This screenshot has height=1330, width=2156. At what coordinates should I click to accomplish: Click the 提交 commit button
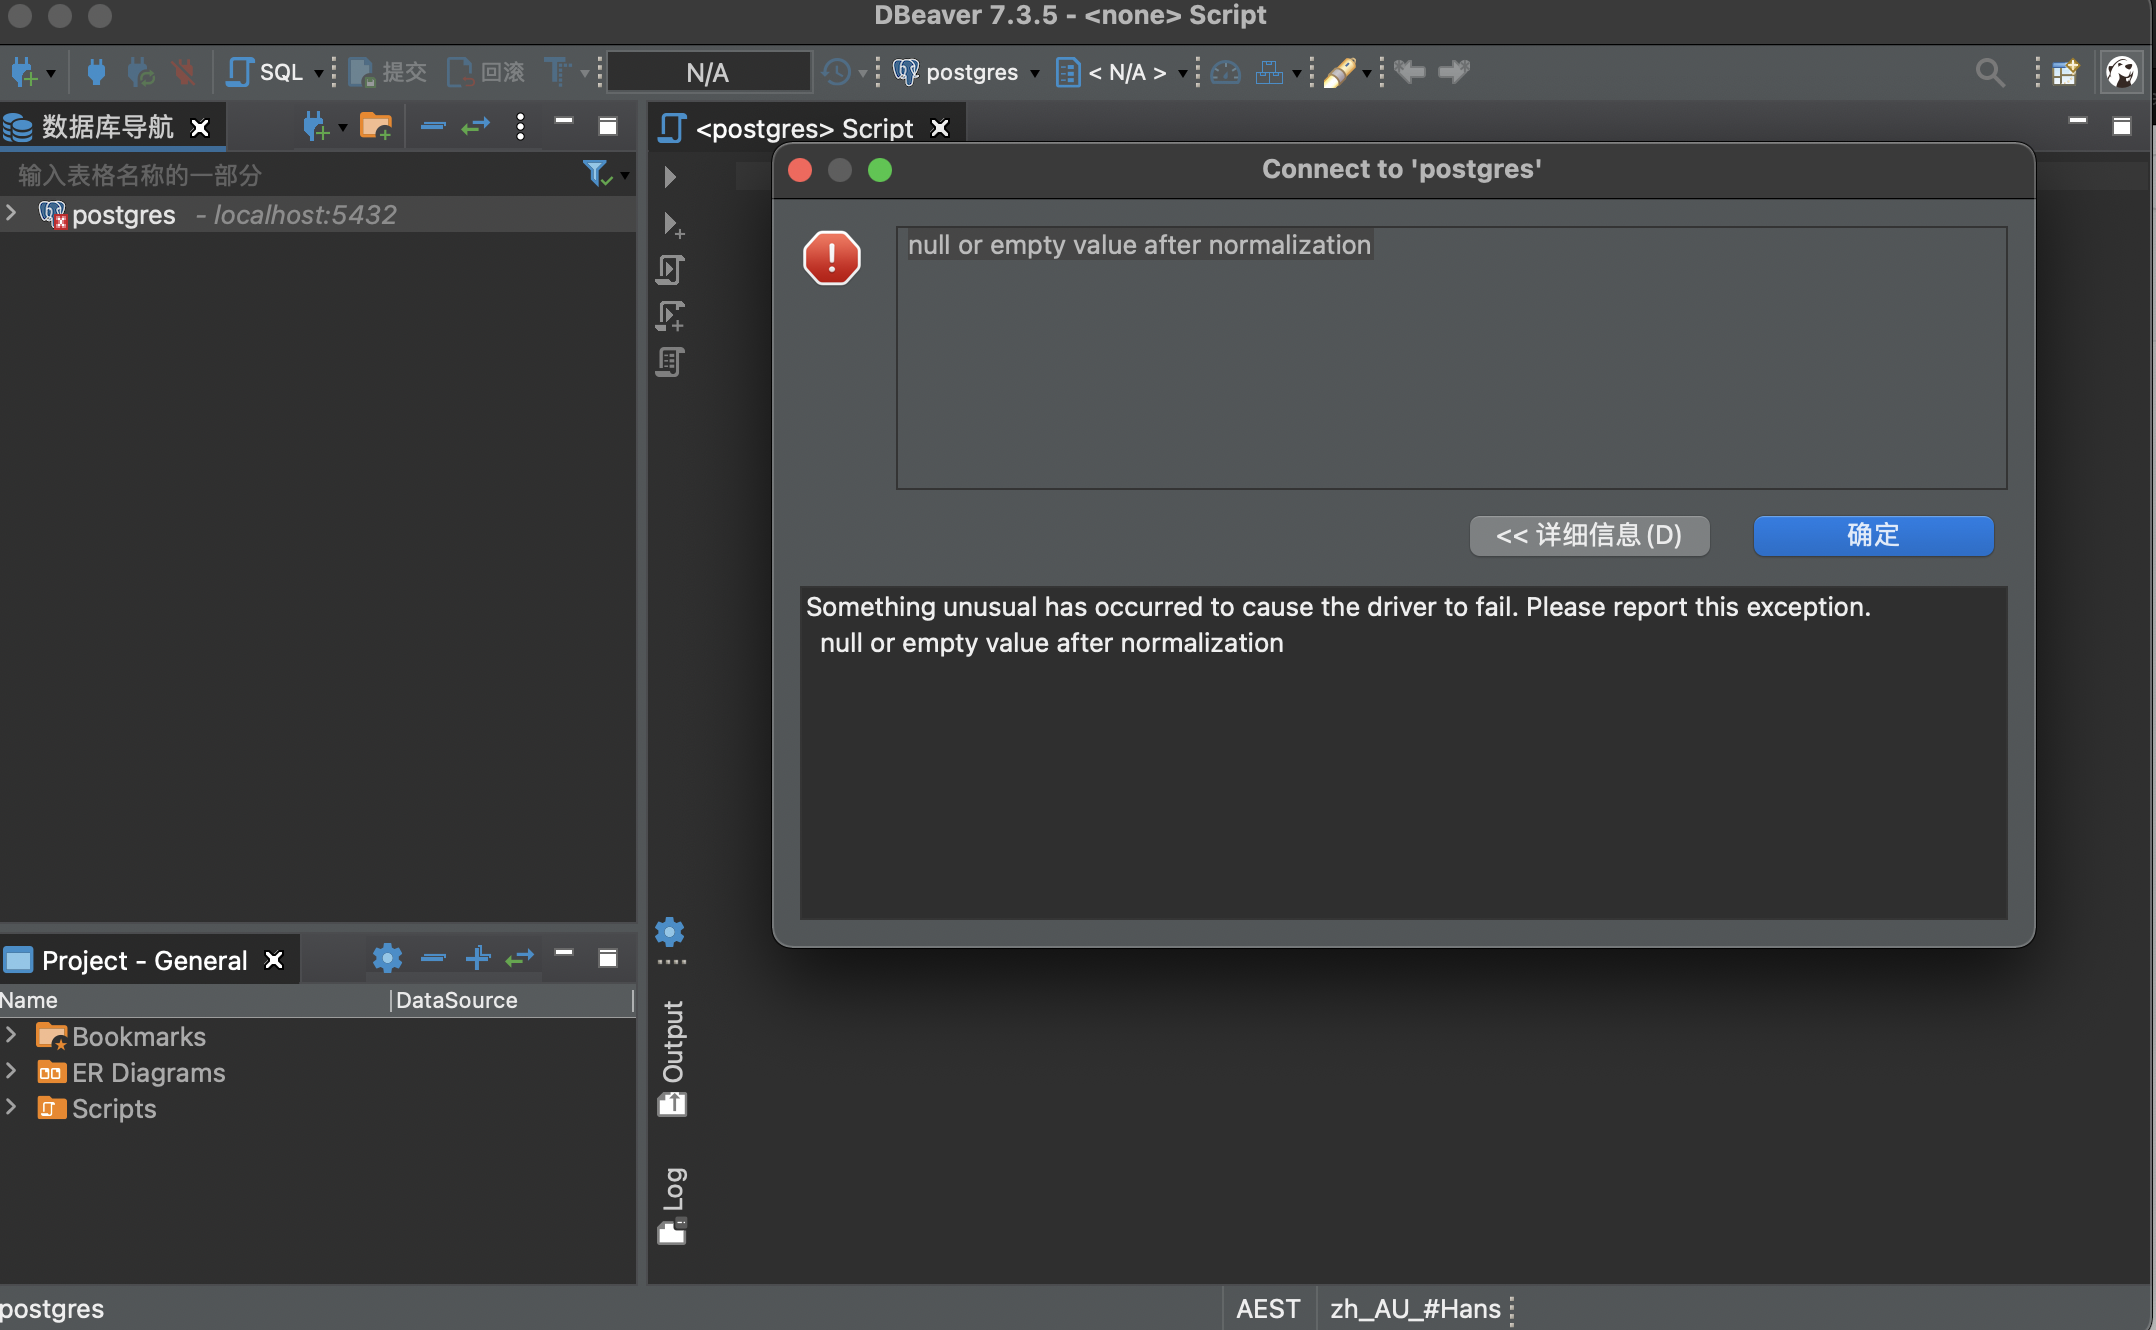(x=388, y=72)
